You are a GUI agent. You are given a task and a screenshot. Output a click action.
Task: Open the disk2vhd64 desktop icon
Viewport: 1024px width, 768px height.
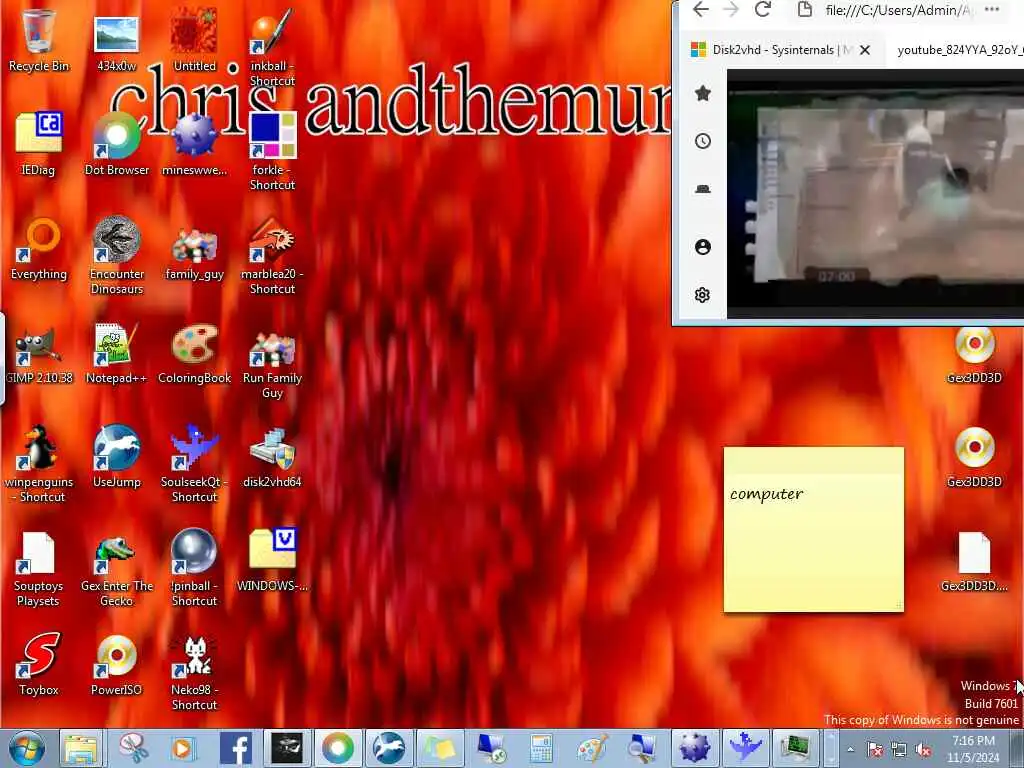coord(272,457)
